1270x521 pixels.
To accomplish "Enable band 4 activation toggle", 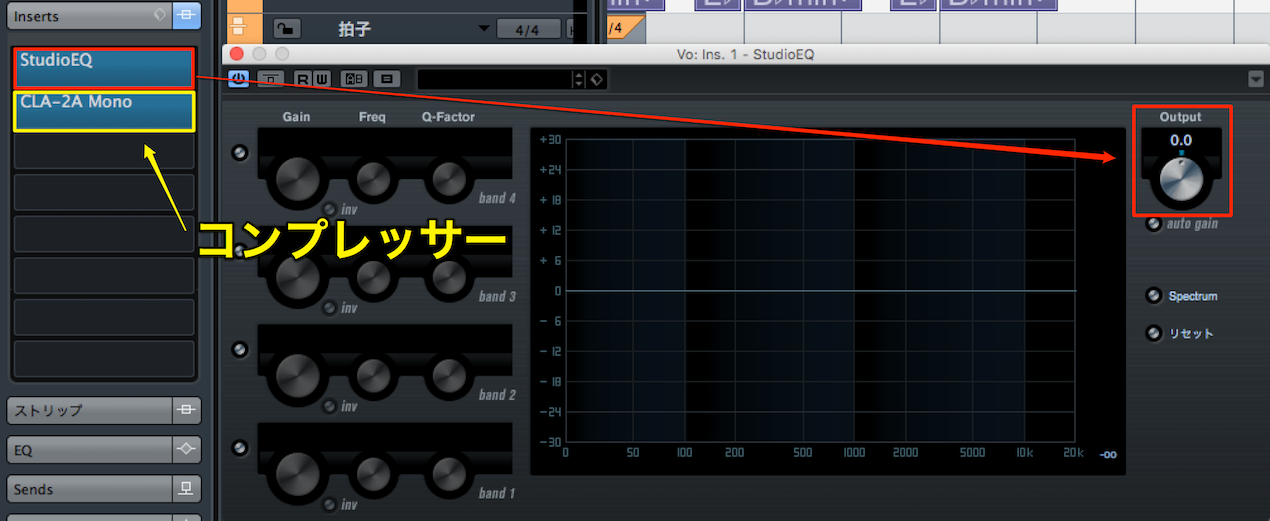I will coord(239,152).
